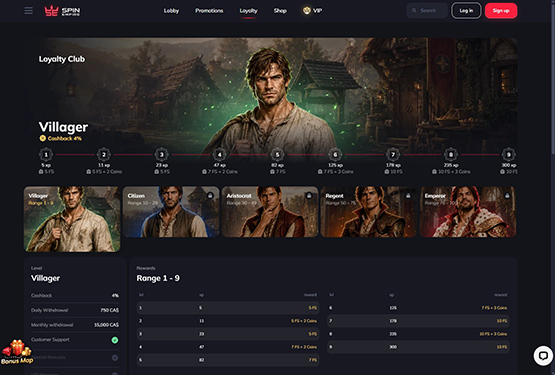Focus the Search input field
555x375 pixels.
click(x=427, y=11)
